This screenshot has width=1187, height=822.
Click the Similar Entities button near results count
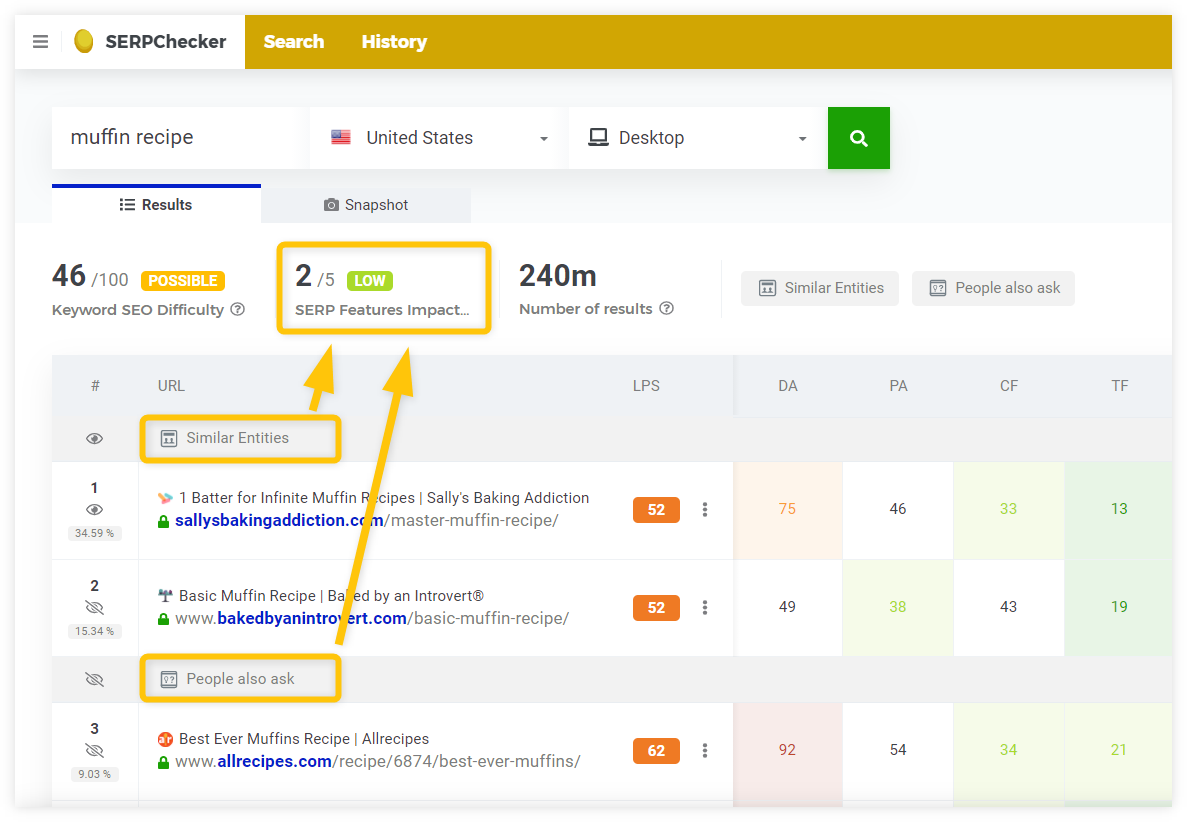click(x=820, y=288)
